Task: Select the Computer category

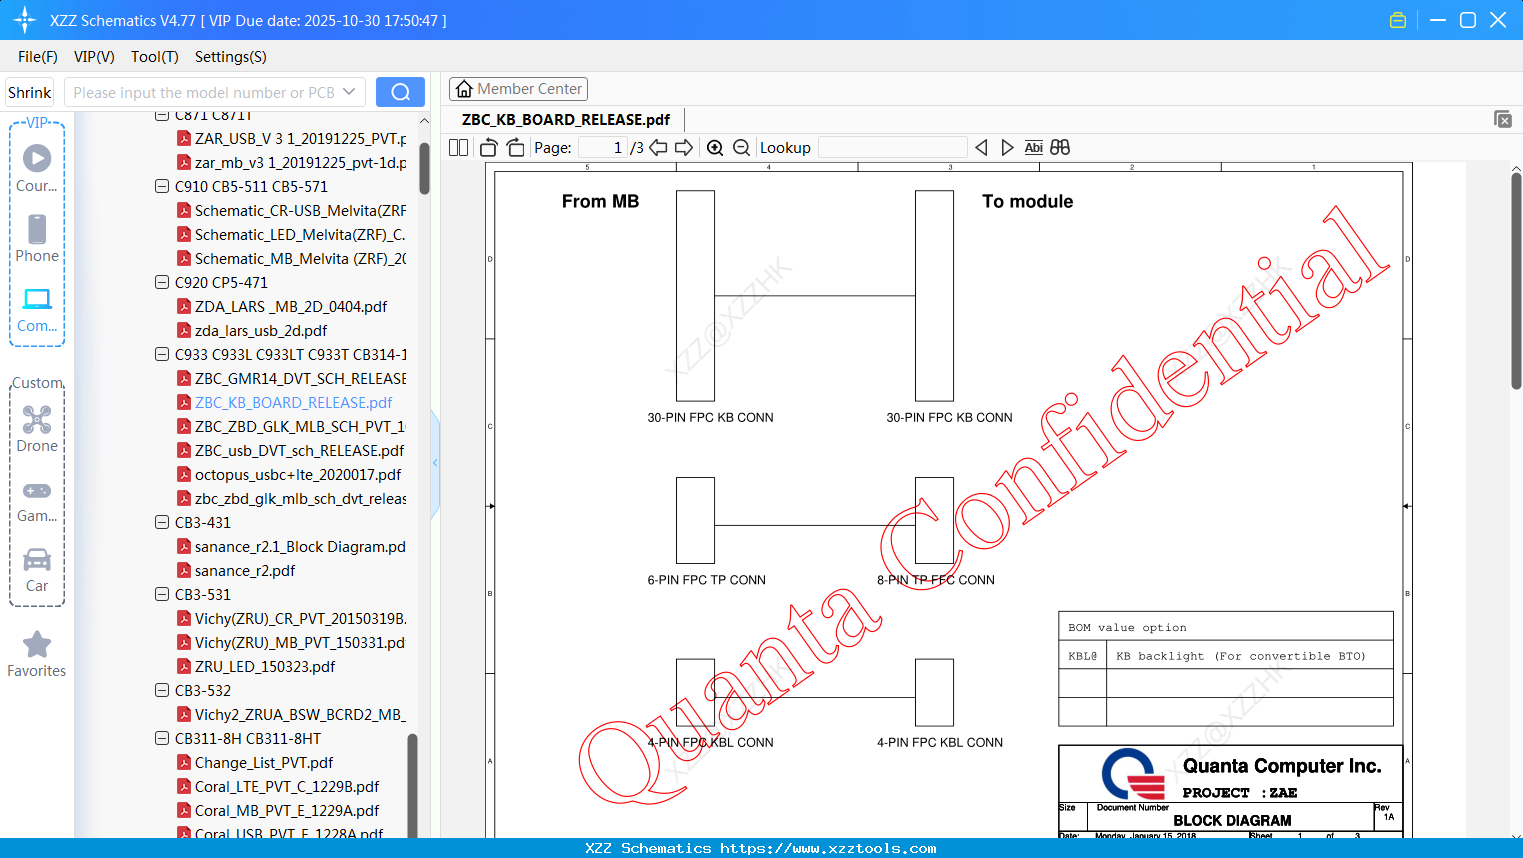Action: (37, 309)
